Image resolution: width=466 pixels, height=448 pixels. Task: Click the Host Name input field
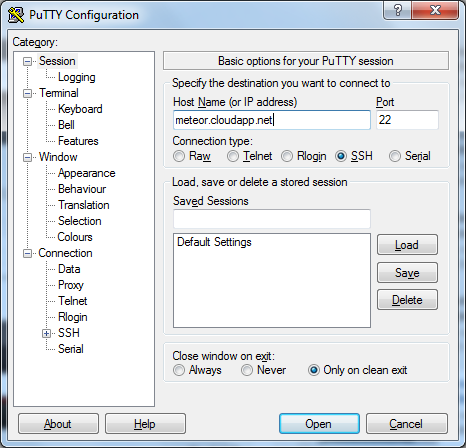point(272,120)
